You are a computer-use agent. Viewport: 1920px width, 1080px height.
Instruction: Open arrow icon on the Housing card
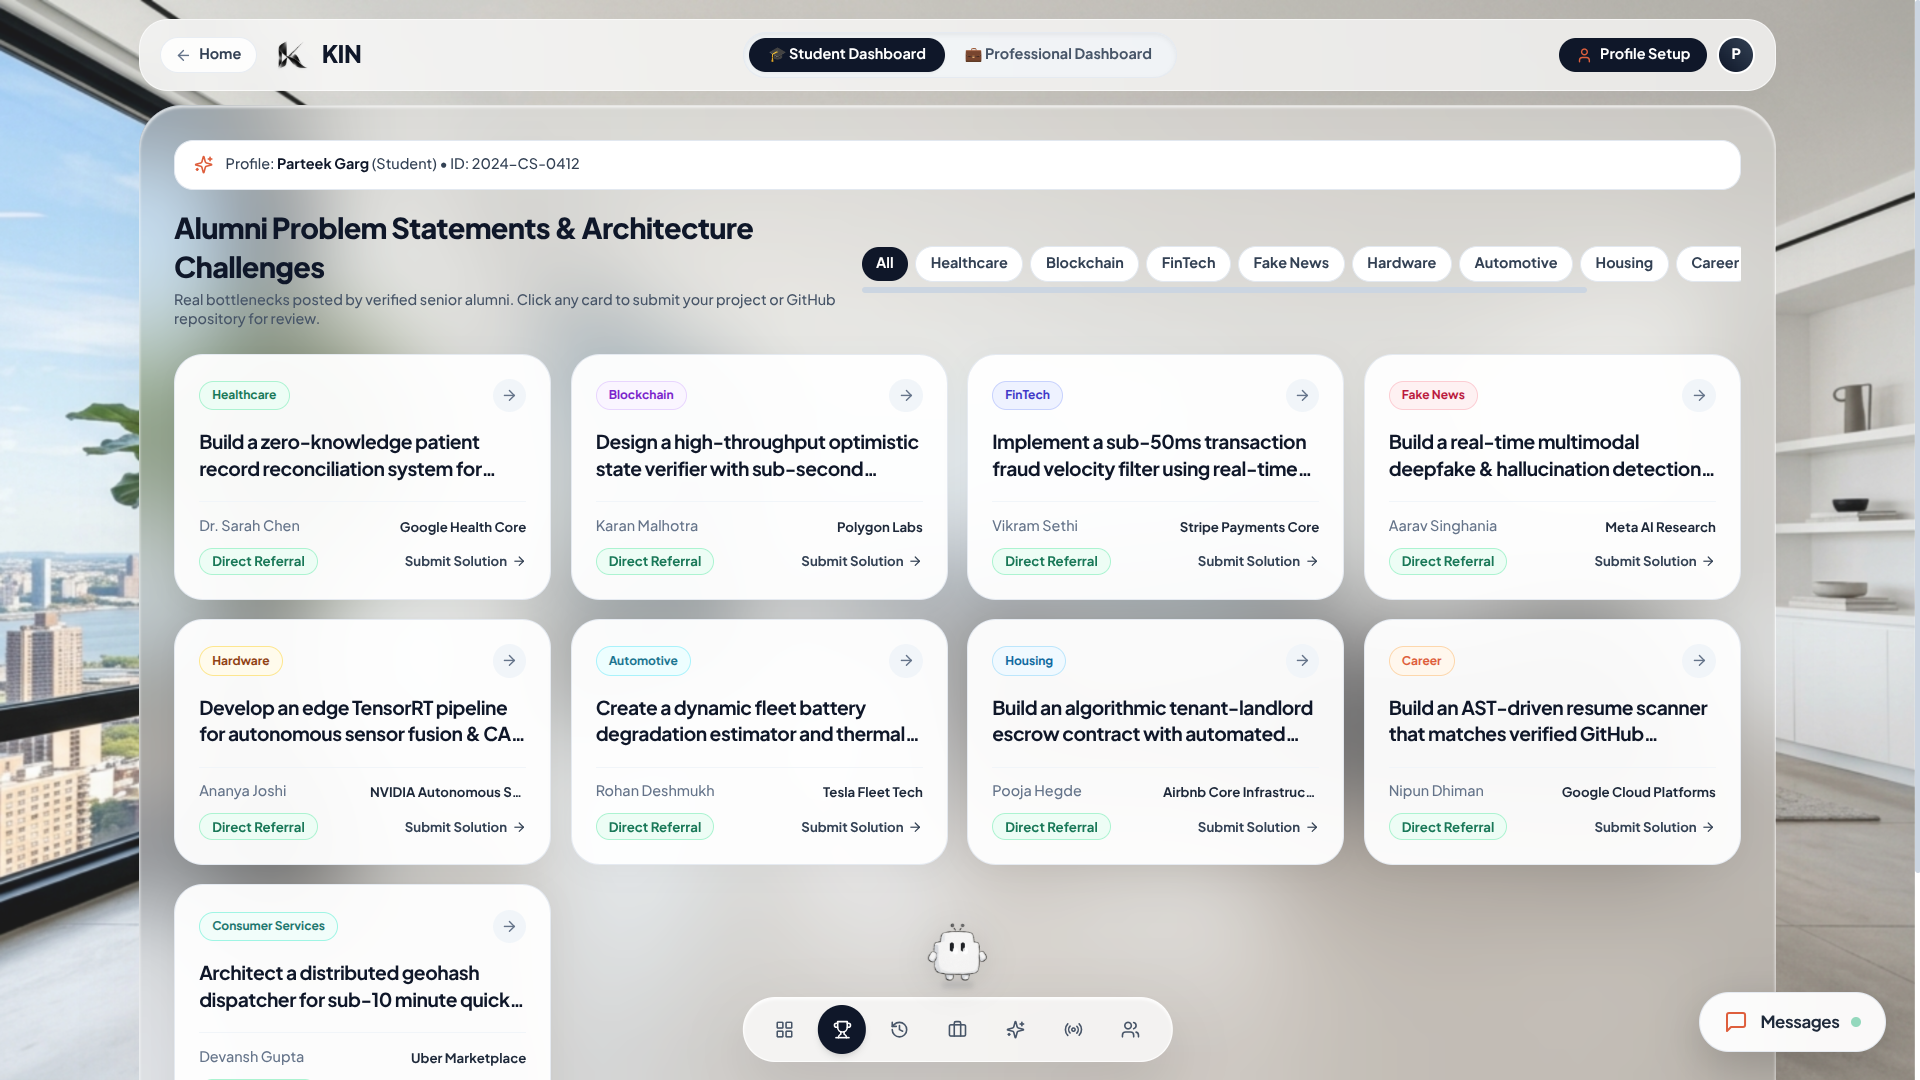[x=1302, y=661]
